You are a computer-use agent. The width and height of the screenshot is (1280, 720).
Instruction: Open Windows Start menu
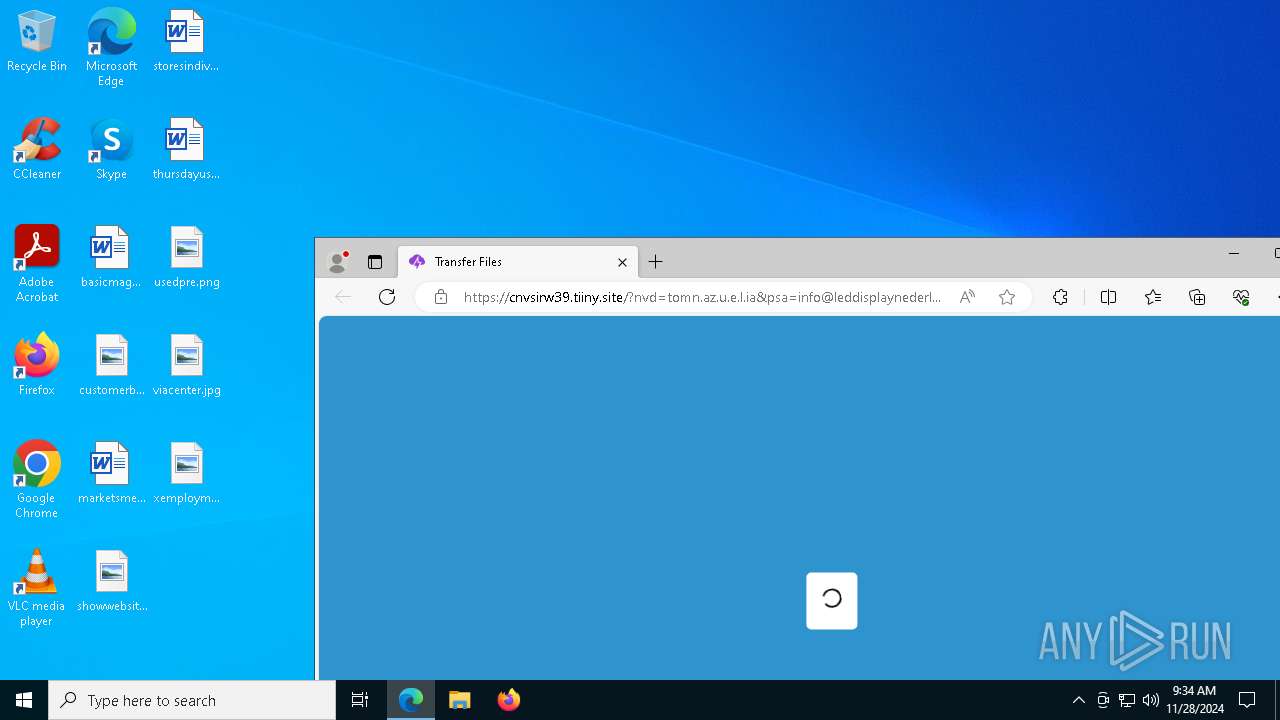point(24,700)
